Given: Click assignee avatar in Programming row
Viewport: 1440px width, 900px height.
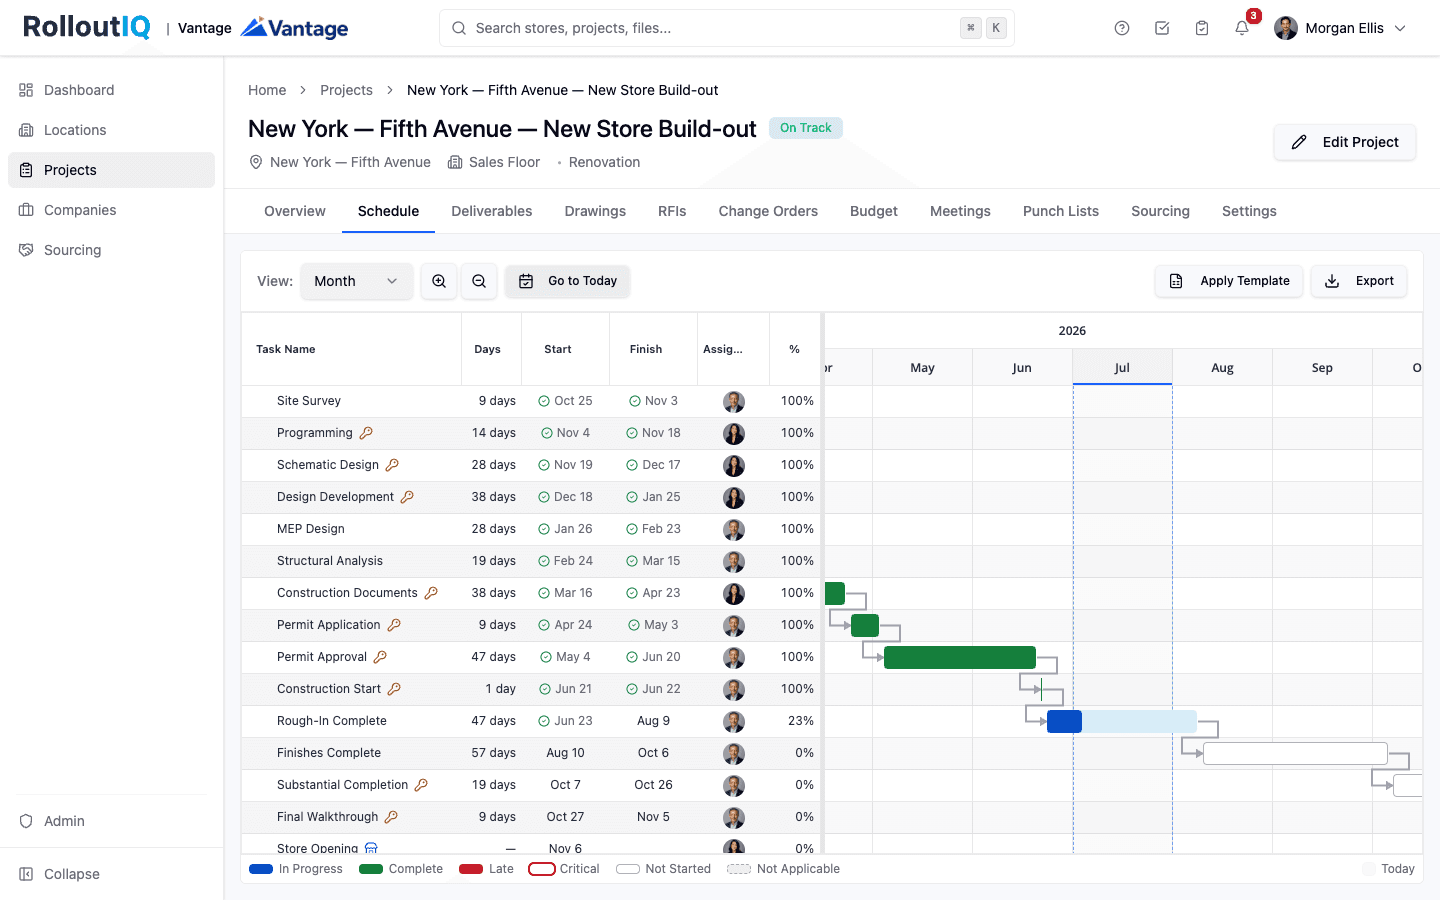Looking at the screenshot, I should tap(734, 433).
